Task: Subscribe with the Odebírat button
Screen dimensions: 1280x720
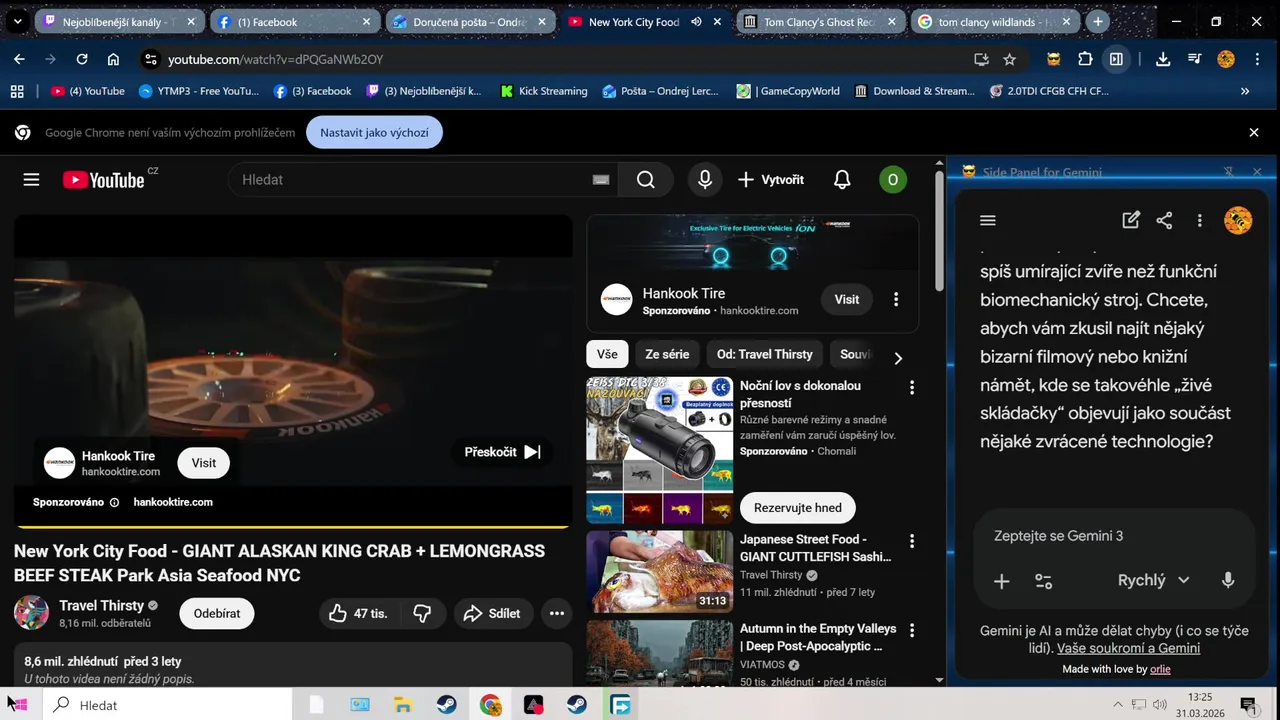Action: point(217,614)
